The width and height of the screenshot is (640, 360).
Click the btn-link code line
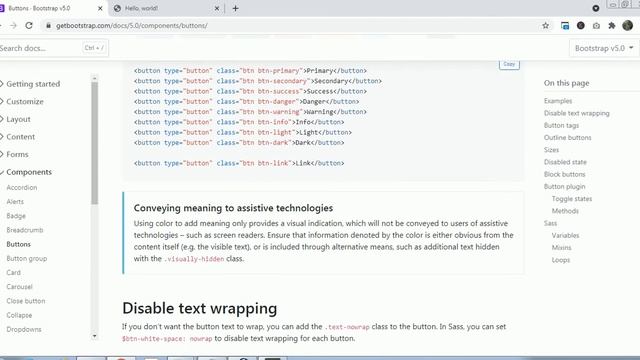click(x=239, y=163)
